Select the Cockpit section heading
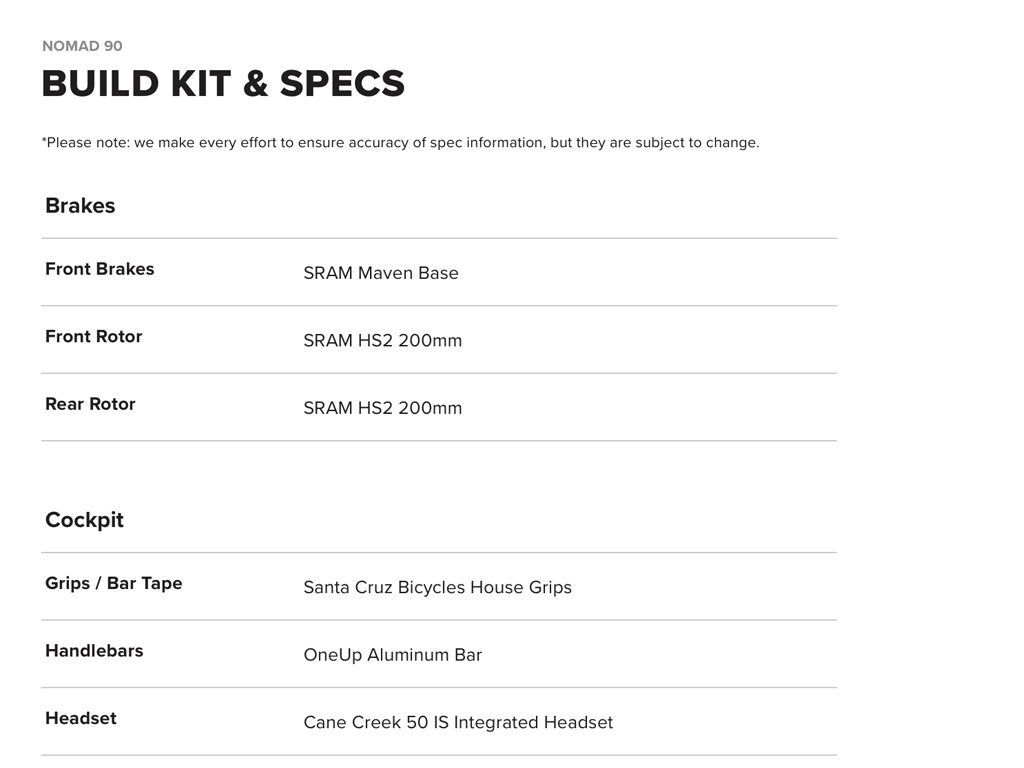This screenshot has height=768, width=1024. [85, 520]
